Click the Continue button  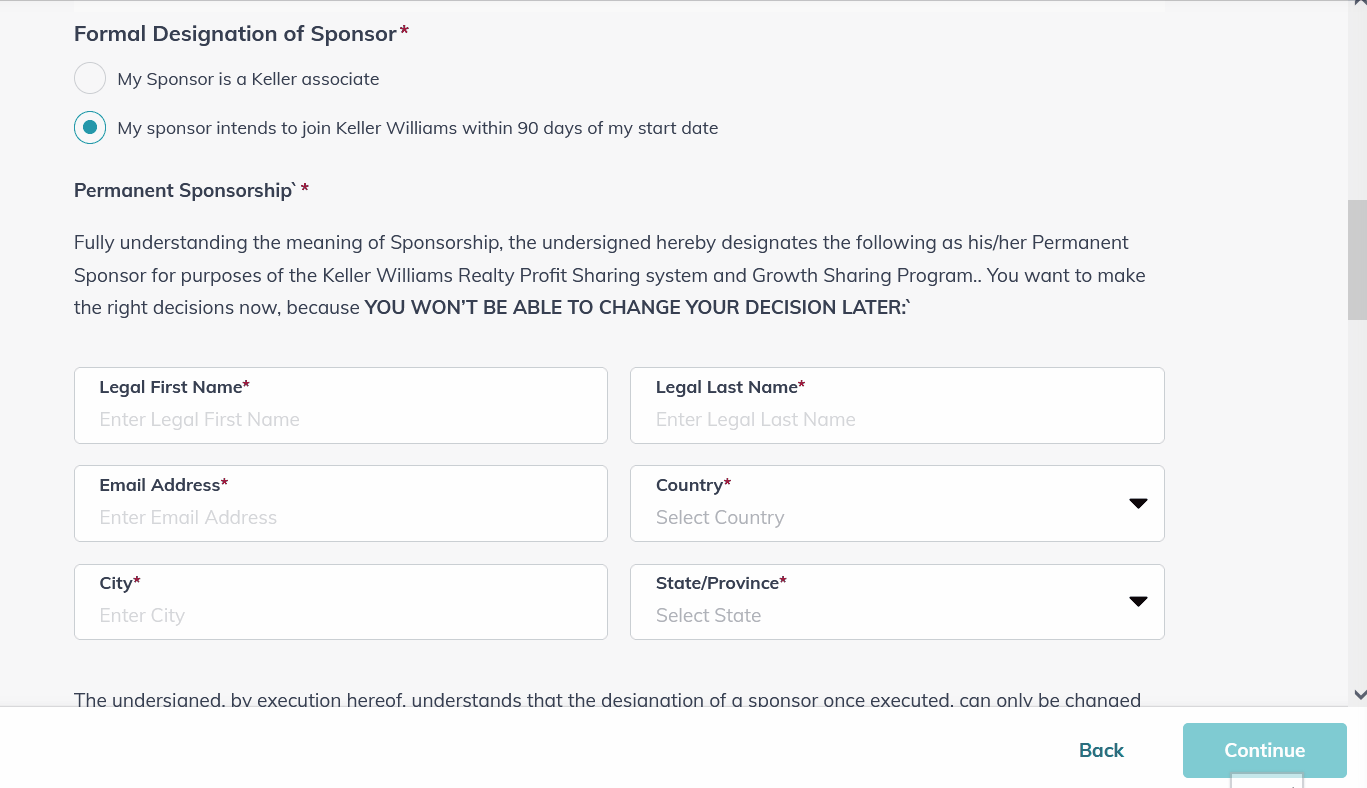click(x=1265, y=750)
